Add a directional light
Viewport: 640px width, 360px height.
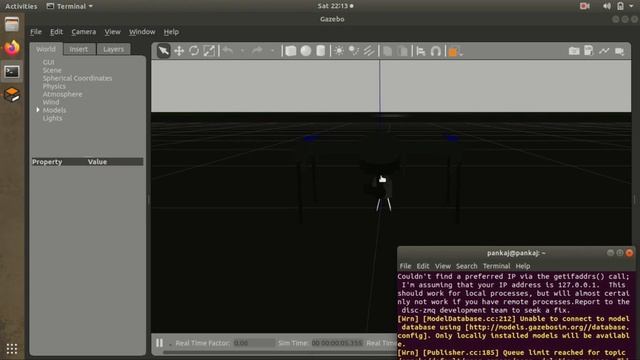(x=369, y=51)
